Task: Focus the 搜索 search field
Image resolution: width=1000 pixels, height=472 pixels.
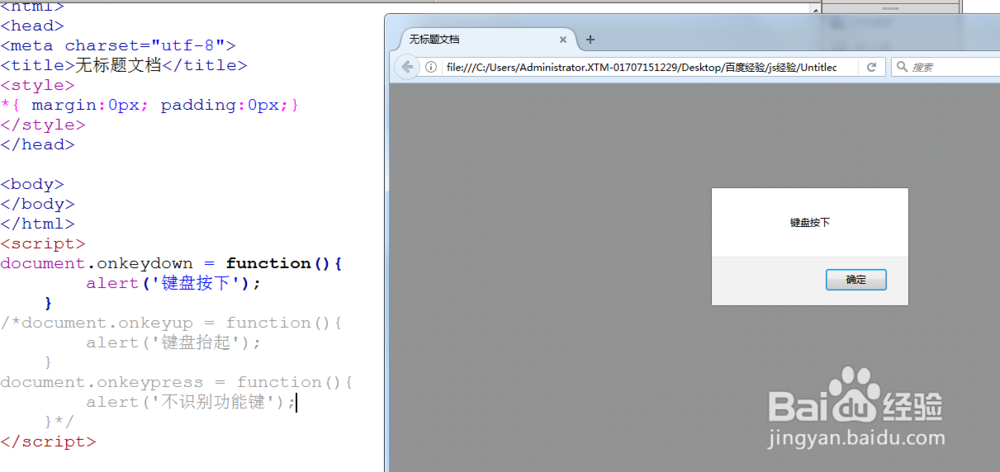Action: tap(946, 67)
